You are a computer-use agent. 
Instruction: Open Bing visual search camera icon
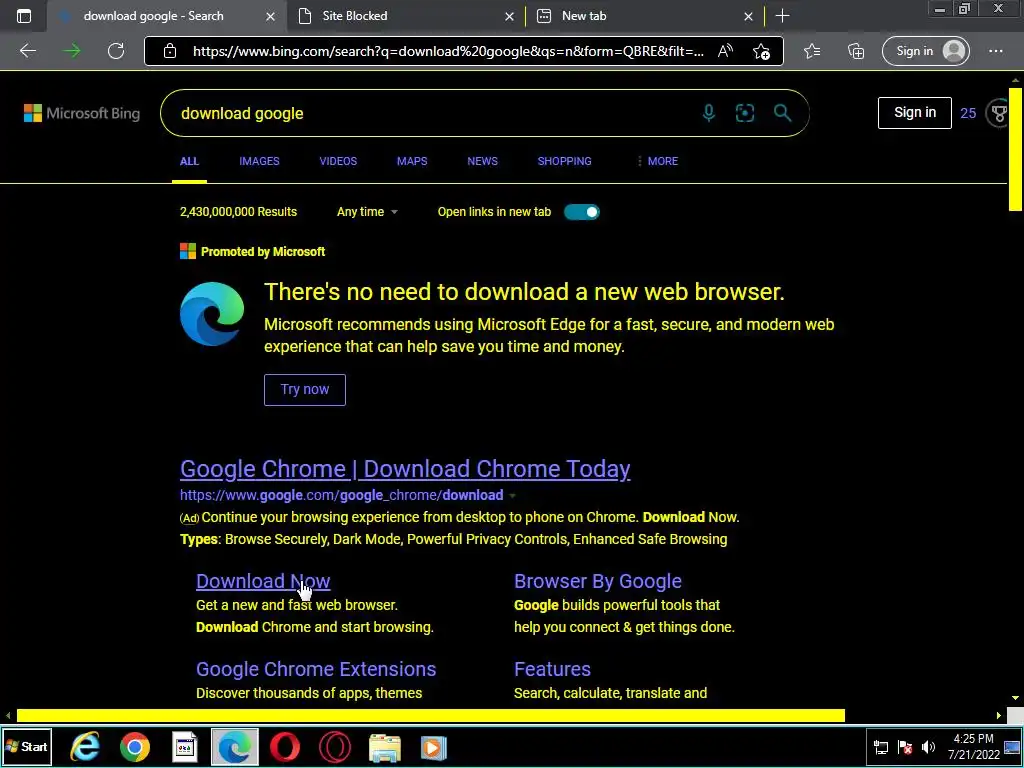click(x=744, y=113)
